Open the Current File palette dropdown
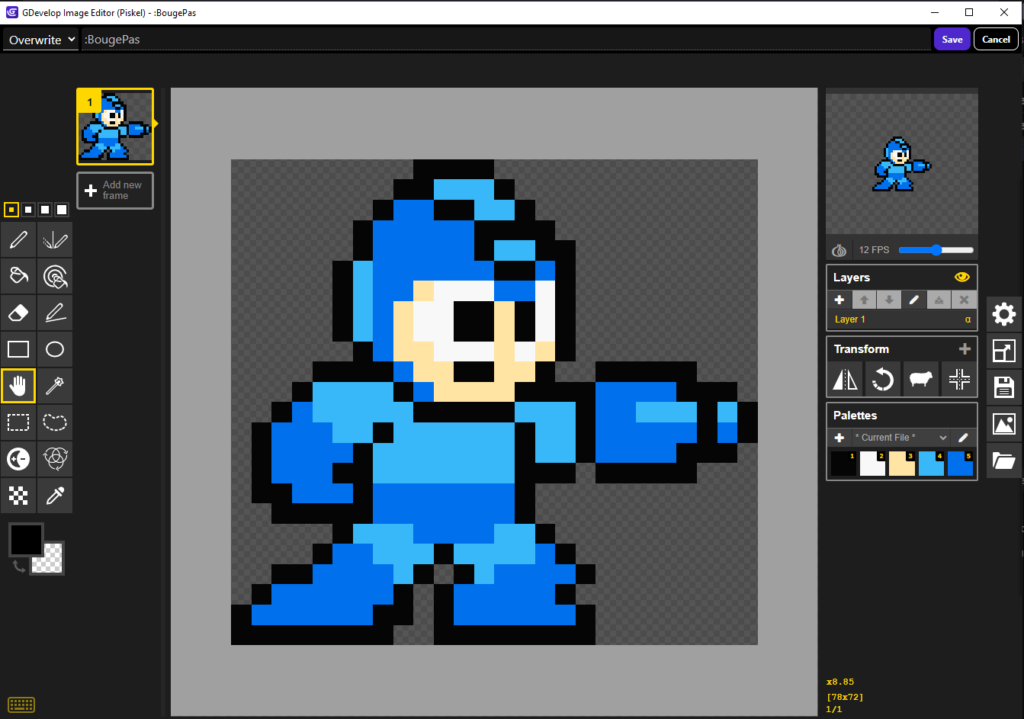Screen dimensions: 1024x719 pos(901,438)
